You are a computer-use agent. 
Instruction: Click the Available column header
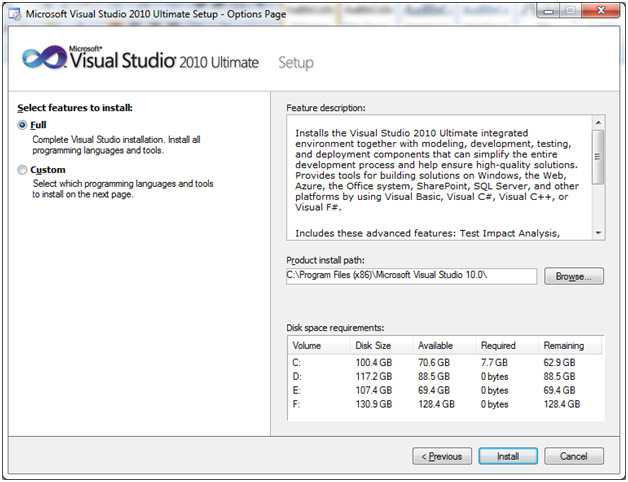tap(444, 345)
